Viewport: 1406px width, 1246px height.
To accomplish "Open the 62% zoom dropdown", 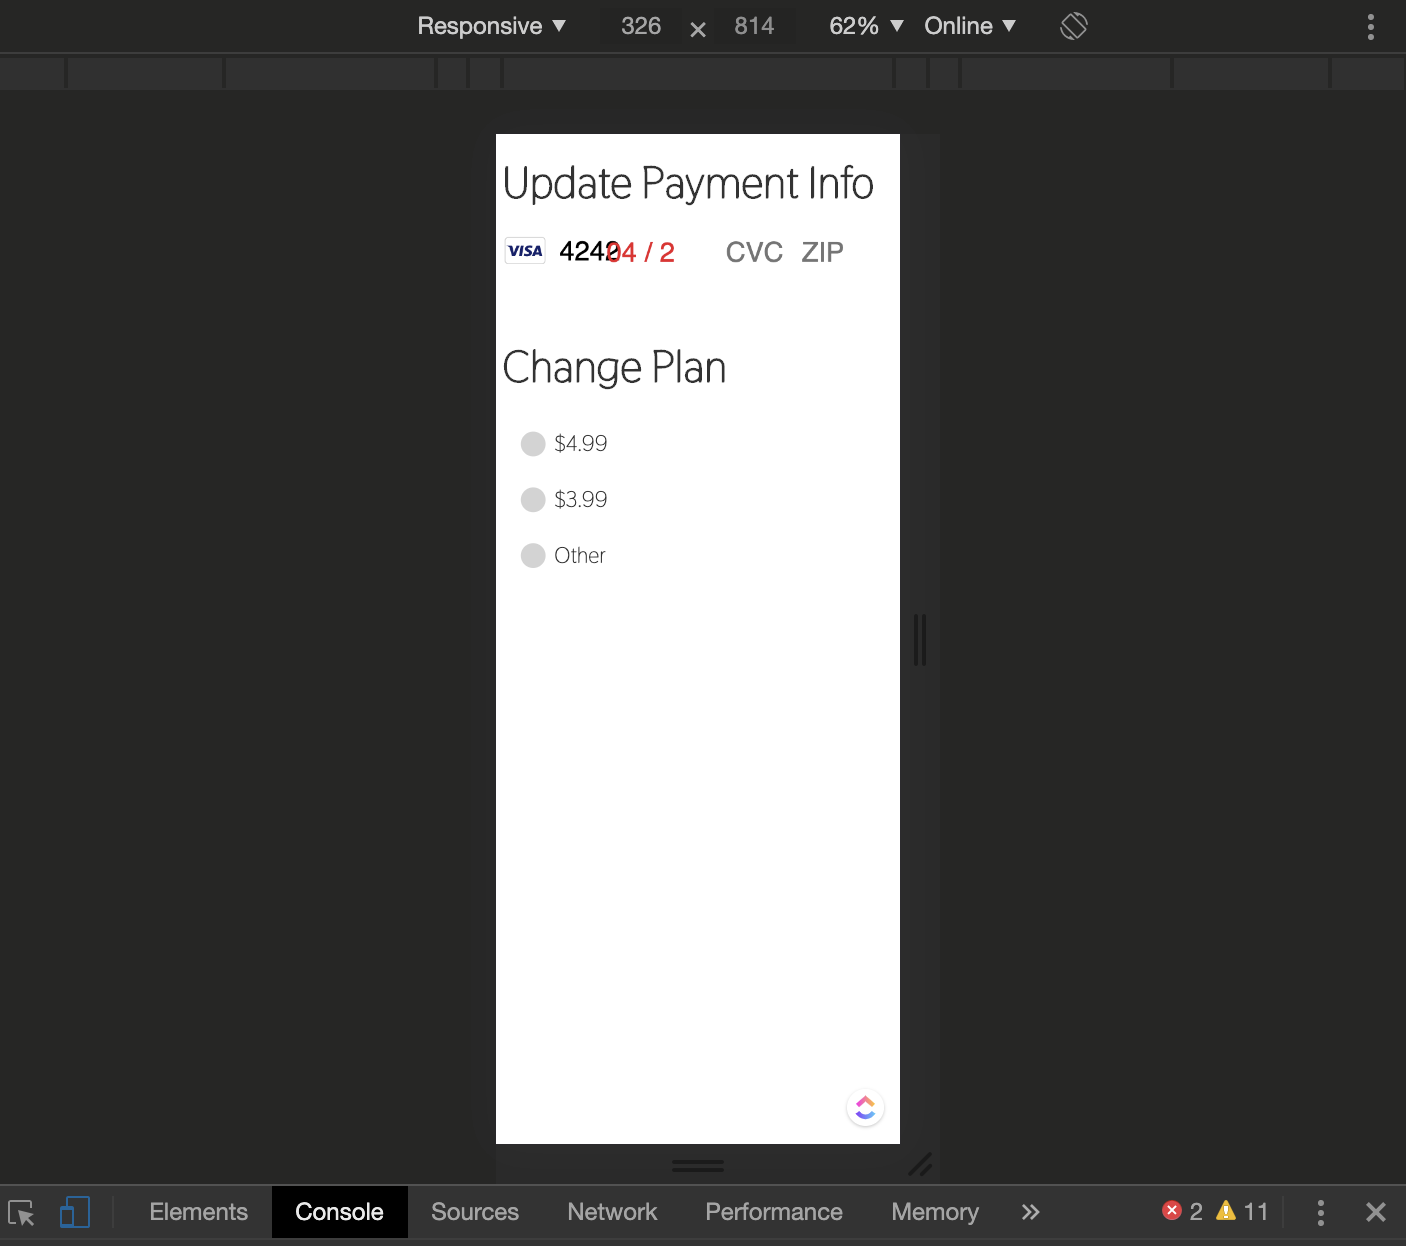I will point(866,26).
